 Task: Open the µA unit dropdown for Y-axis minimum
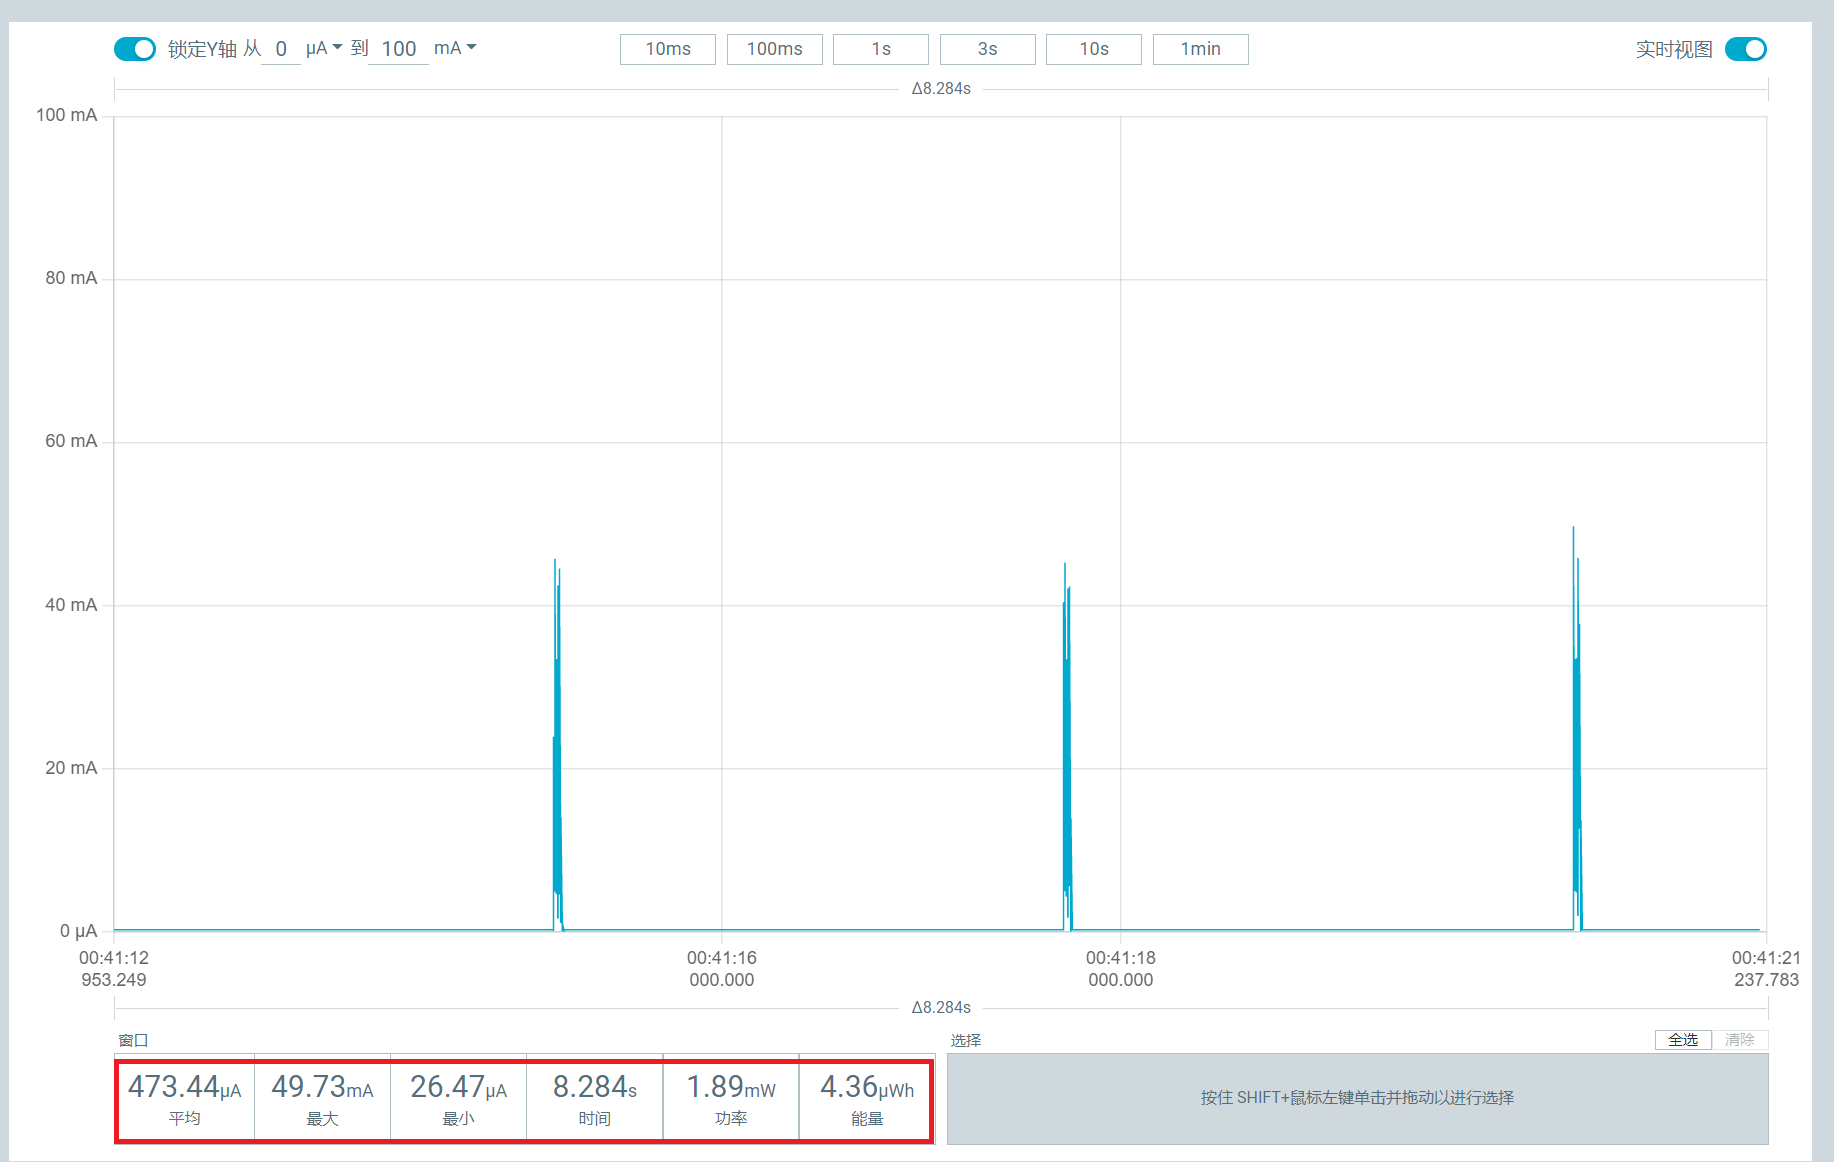324,48
